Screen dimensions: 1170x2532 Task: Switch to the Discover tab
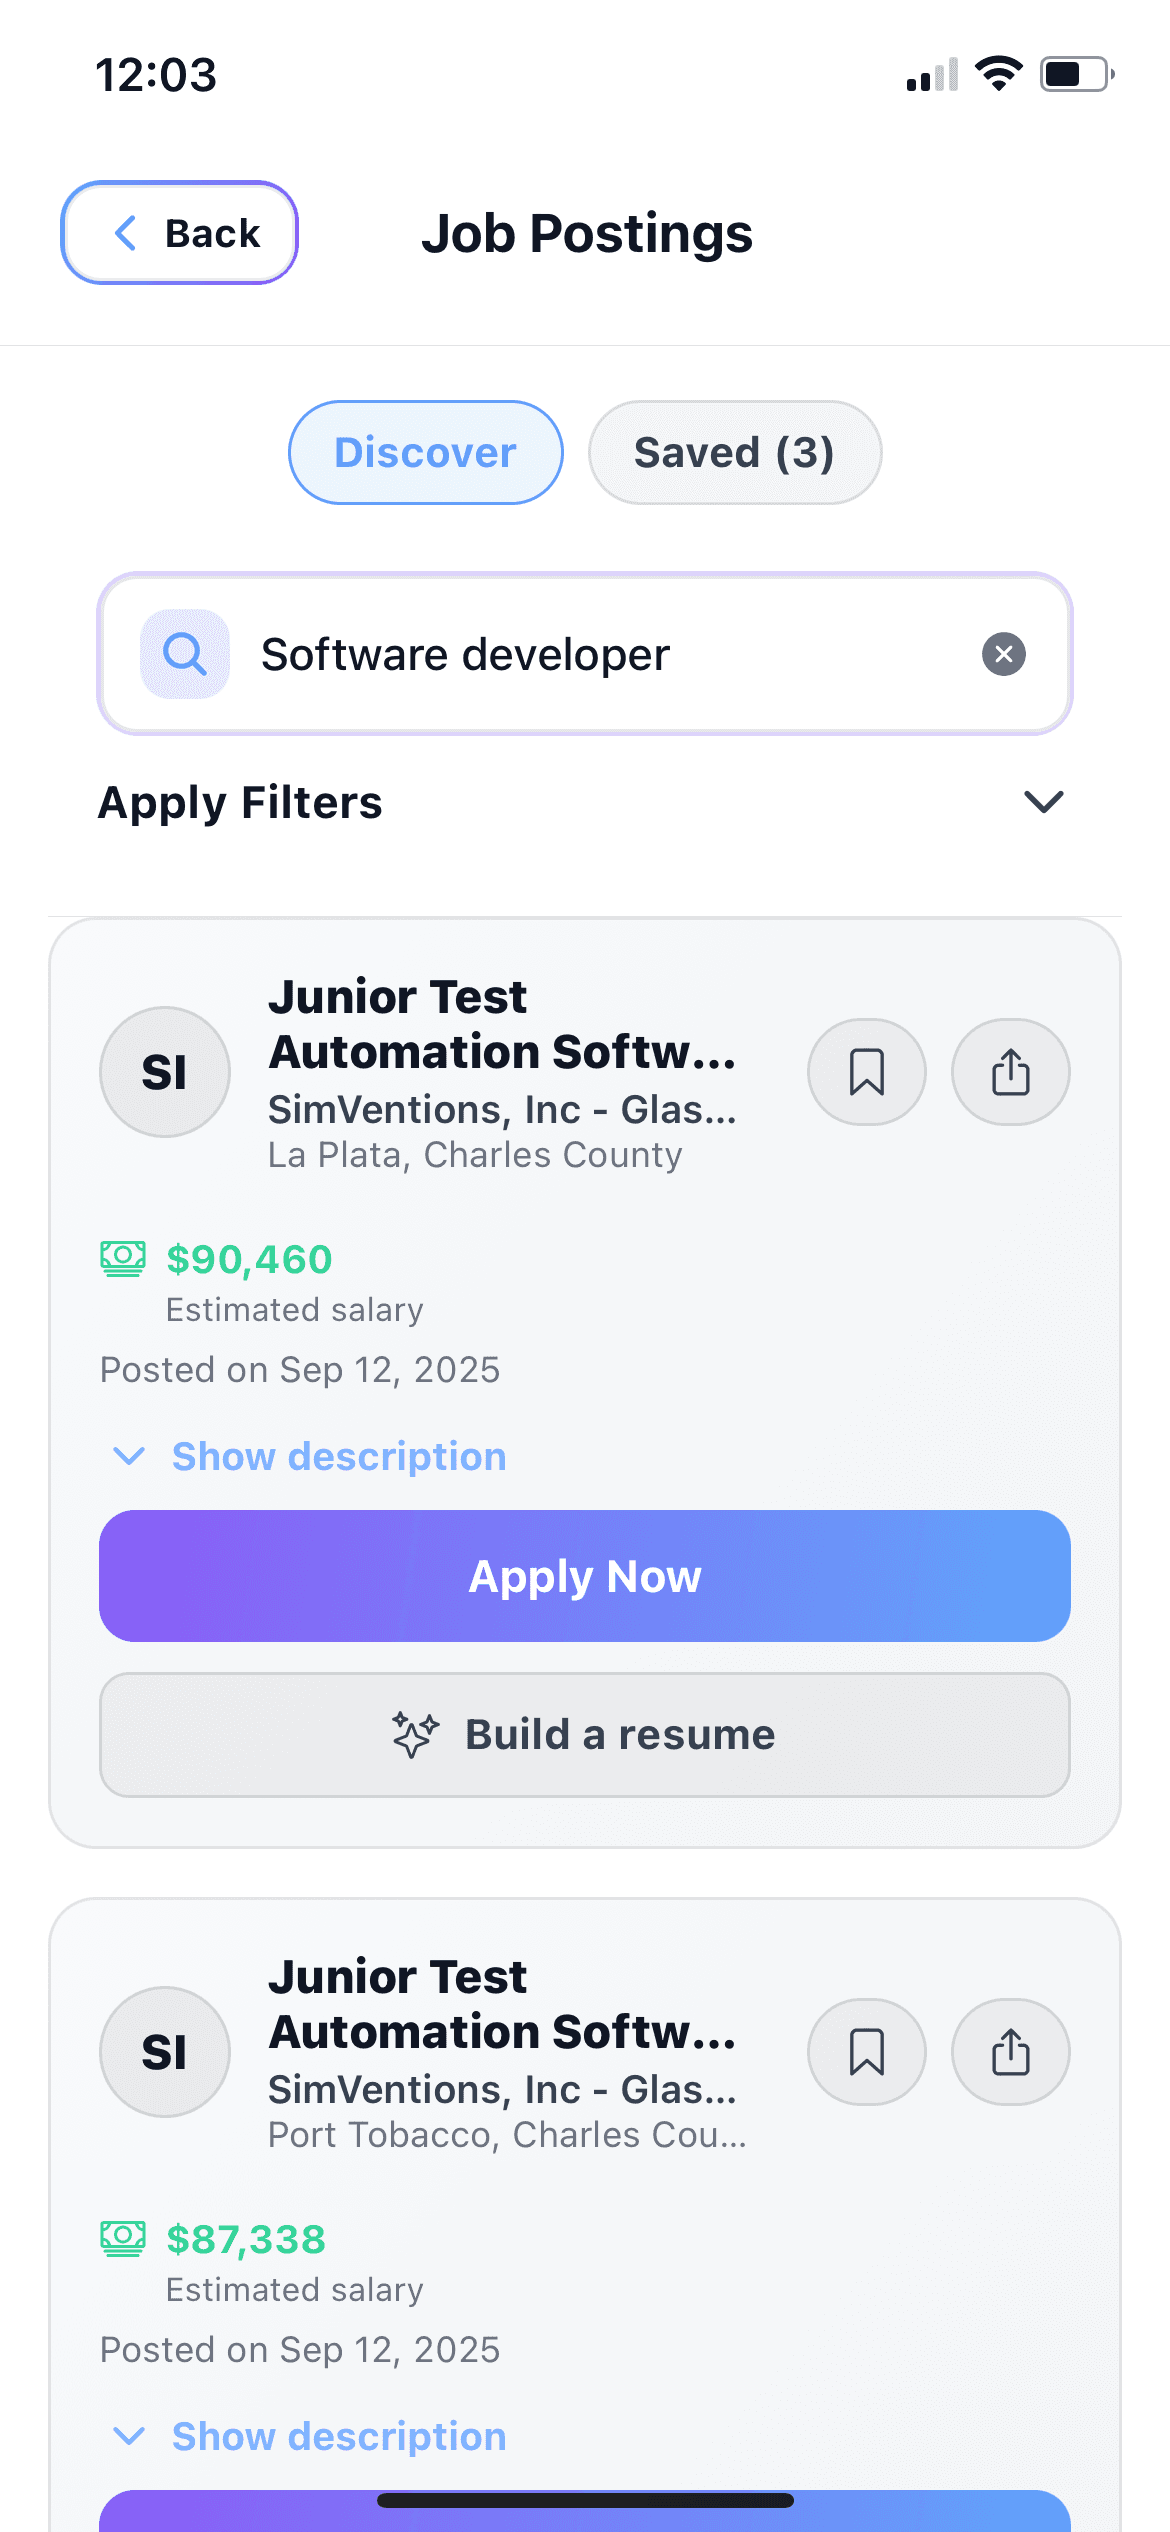425,453
